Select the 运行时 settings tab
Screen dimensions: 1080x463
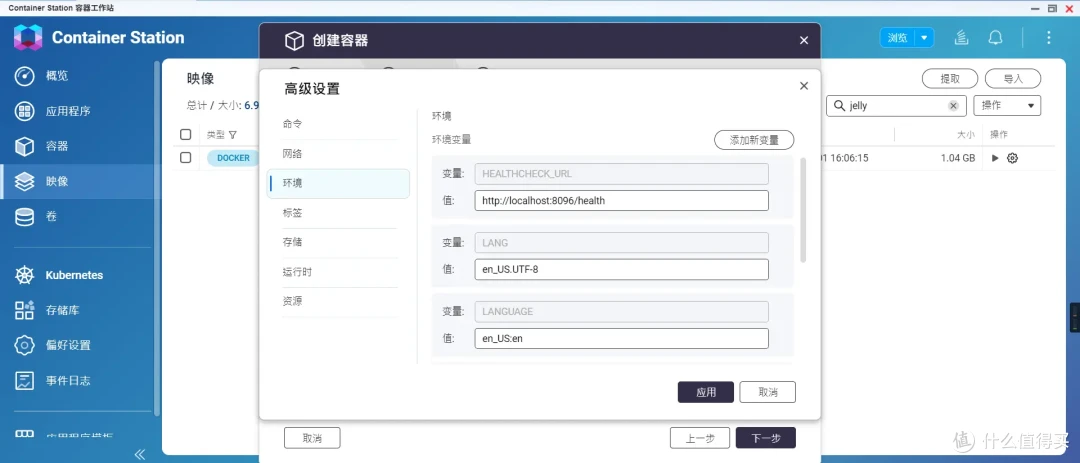[x=339, y=272]
